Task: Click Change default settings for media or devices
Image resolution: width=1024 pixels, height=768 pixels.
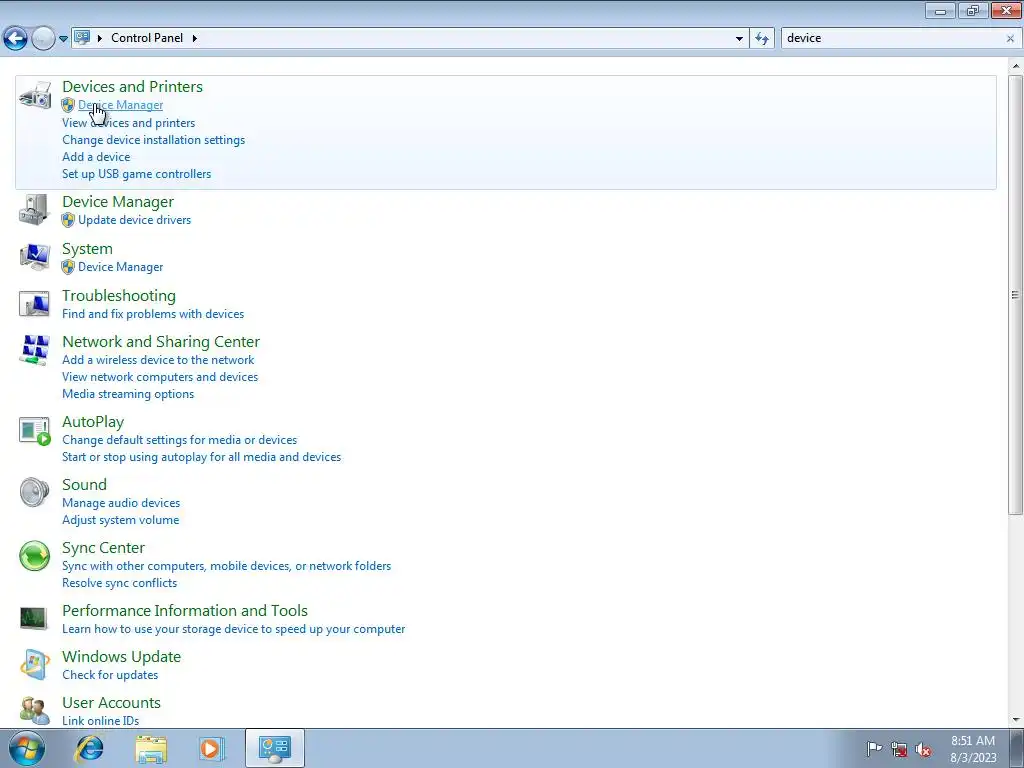Action: coord(180,440)
